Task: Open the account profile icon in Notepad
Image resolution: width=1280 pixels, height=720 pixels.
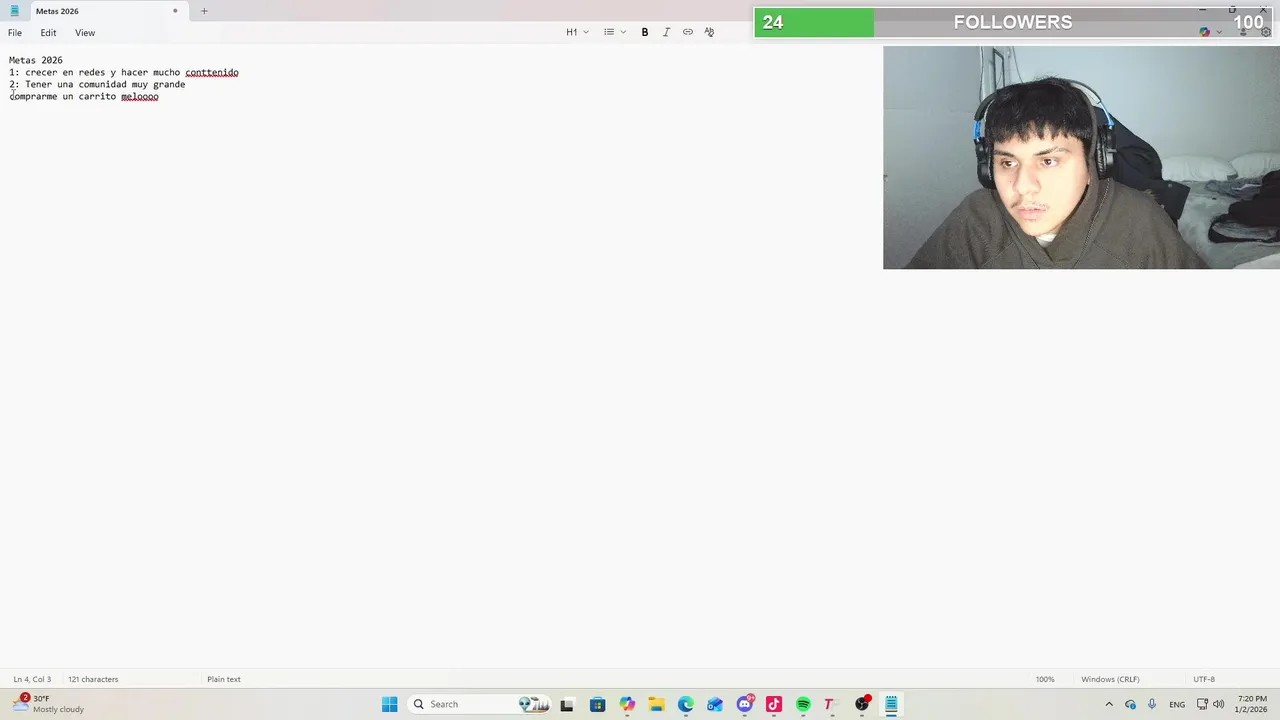Action: tap(1243, 32)
